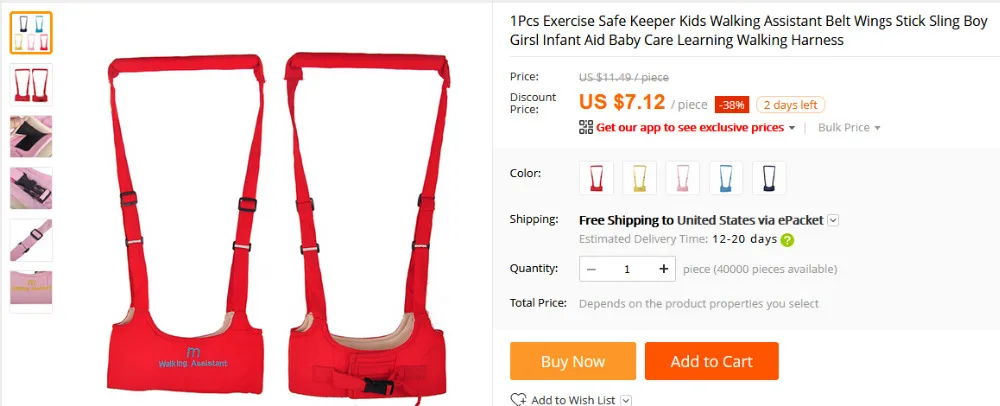Click the heart wish list icon

tap(518, 400)
